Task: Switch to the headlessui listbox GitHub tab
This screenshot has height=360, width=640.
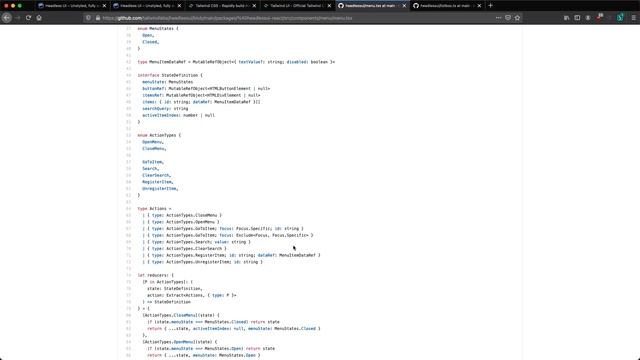Action: point(446,6)
